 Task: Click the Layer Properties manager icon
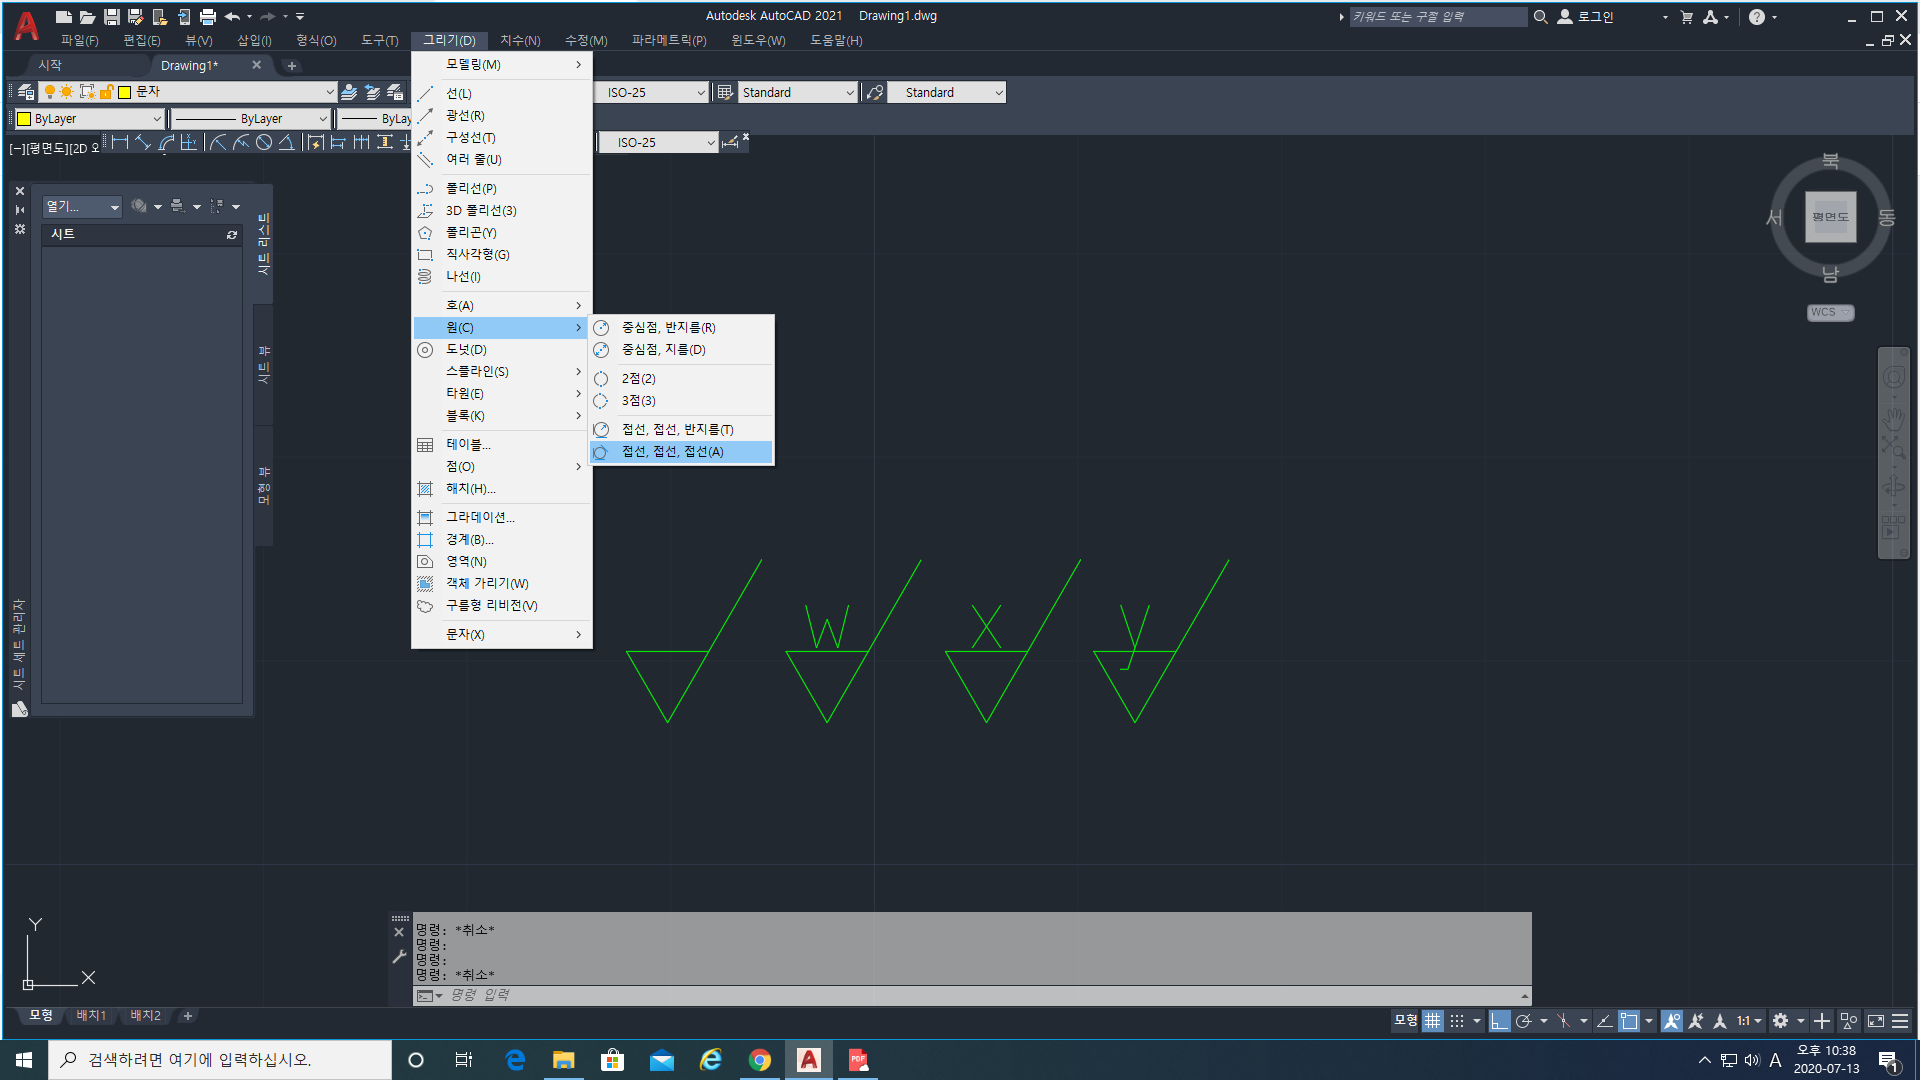coord(26,92)
